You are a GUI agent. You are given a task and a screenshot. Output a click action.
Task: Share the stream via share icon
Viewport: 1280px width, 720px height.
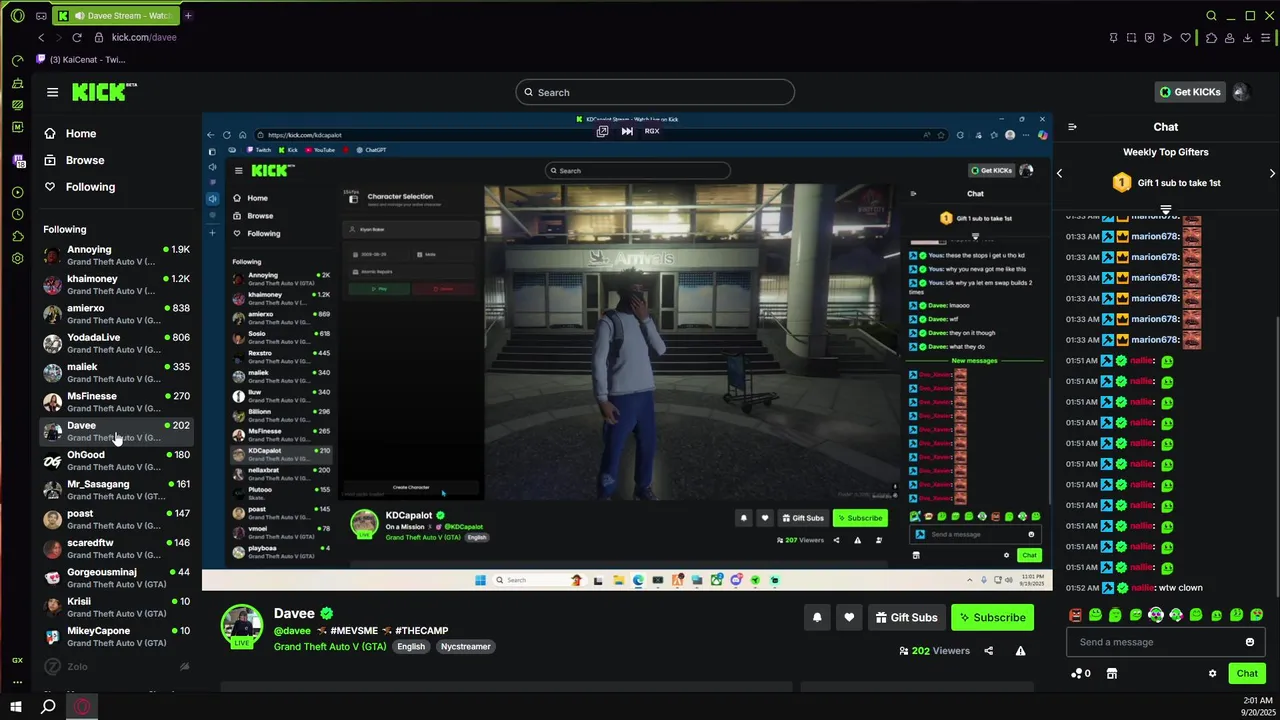[x=988, y=651]
